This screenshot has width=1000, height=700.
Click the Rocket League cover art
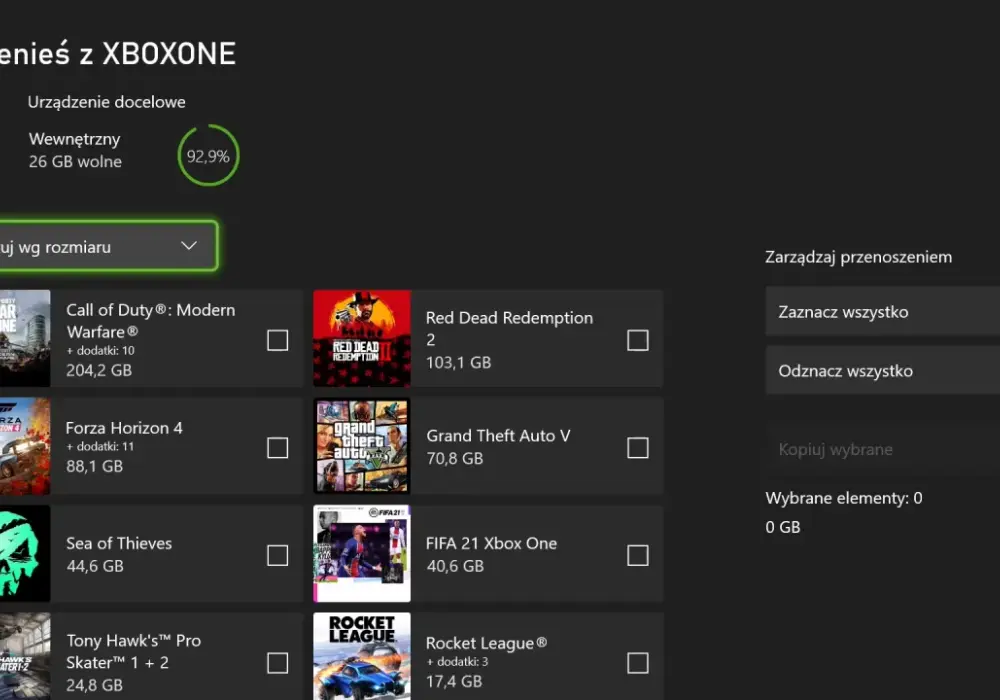[362, 657]
